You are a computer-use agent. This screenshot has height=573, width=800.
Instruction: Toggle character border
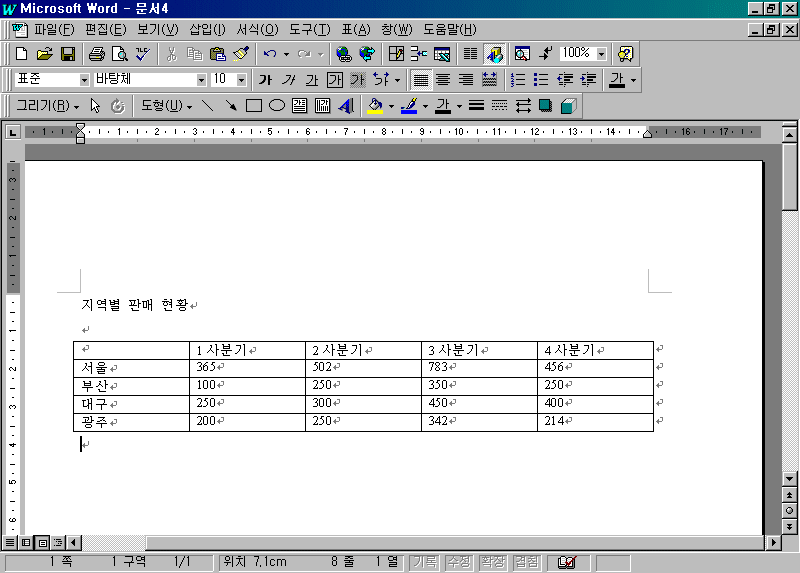tap(335, 80)
